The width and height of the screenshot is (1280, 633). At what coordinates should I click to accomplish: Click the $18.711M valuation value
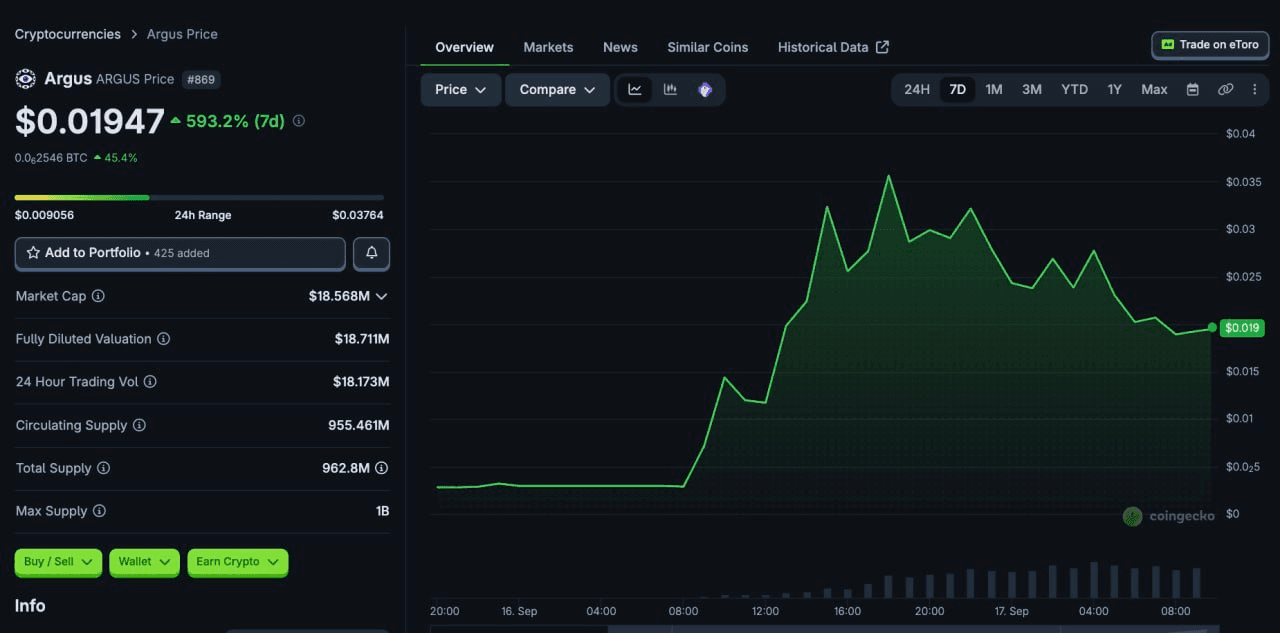tap(362, 339)
